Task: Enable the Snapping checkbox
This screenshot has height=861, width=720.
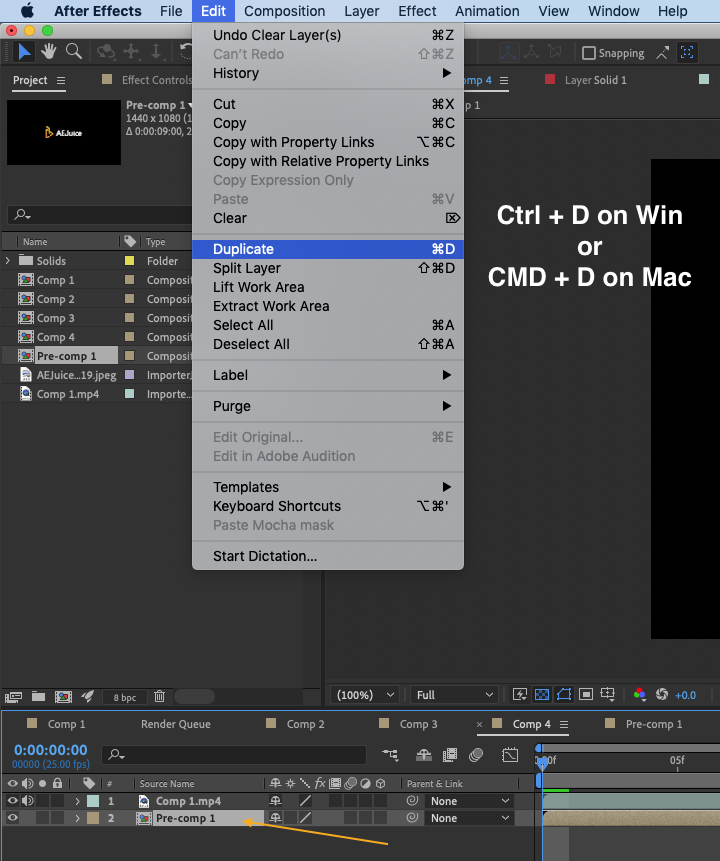Action: [x=589, y=53]
